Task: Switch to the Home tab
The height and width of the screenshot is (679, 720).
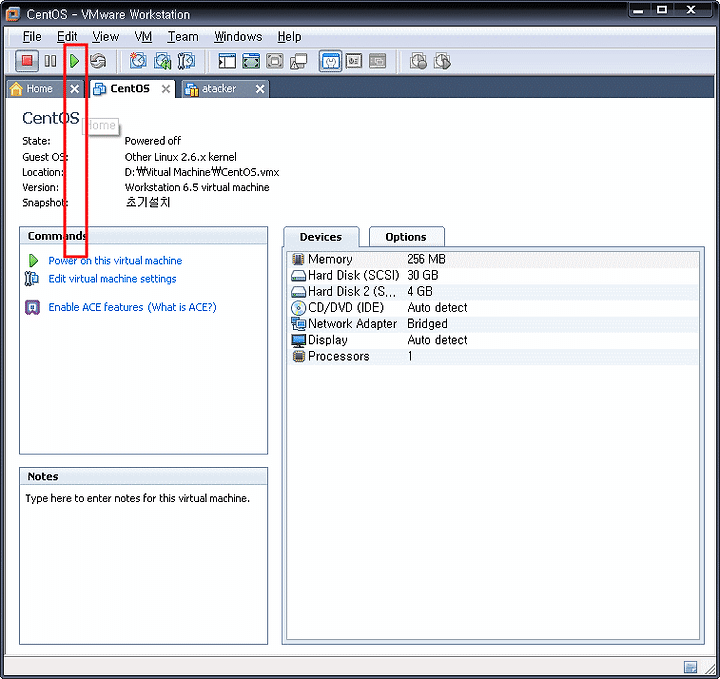Action: [39, 89]
